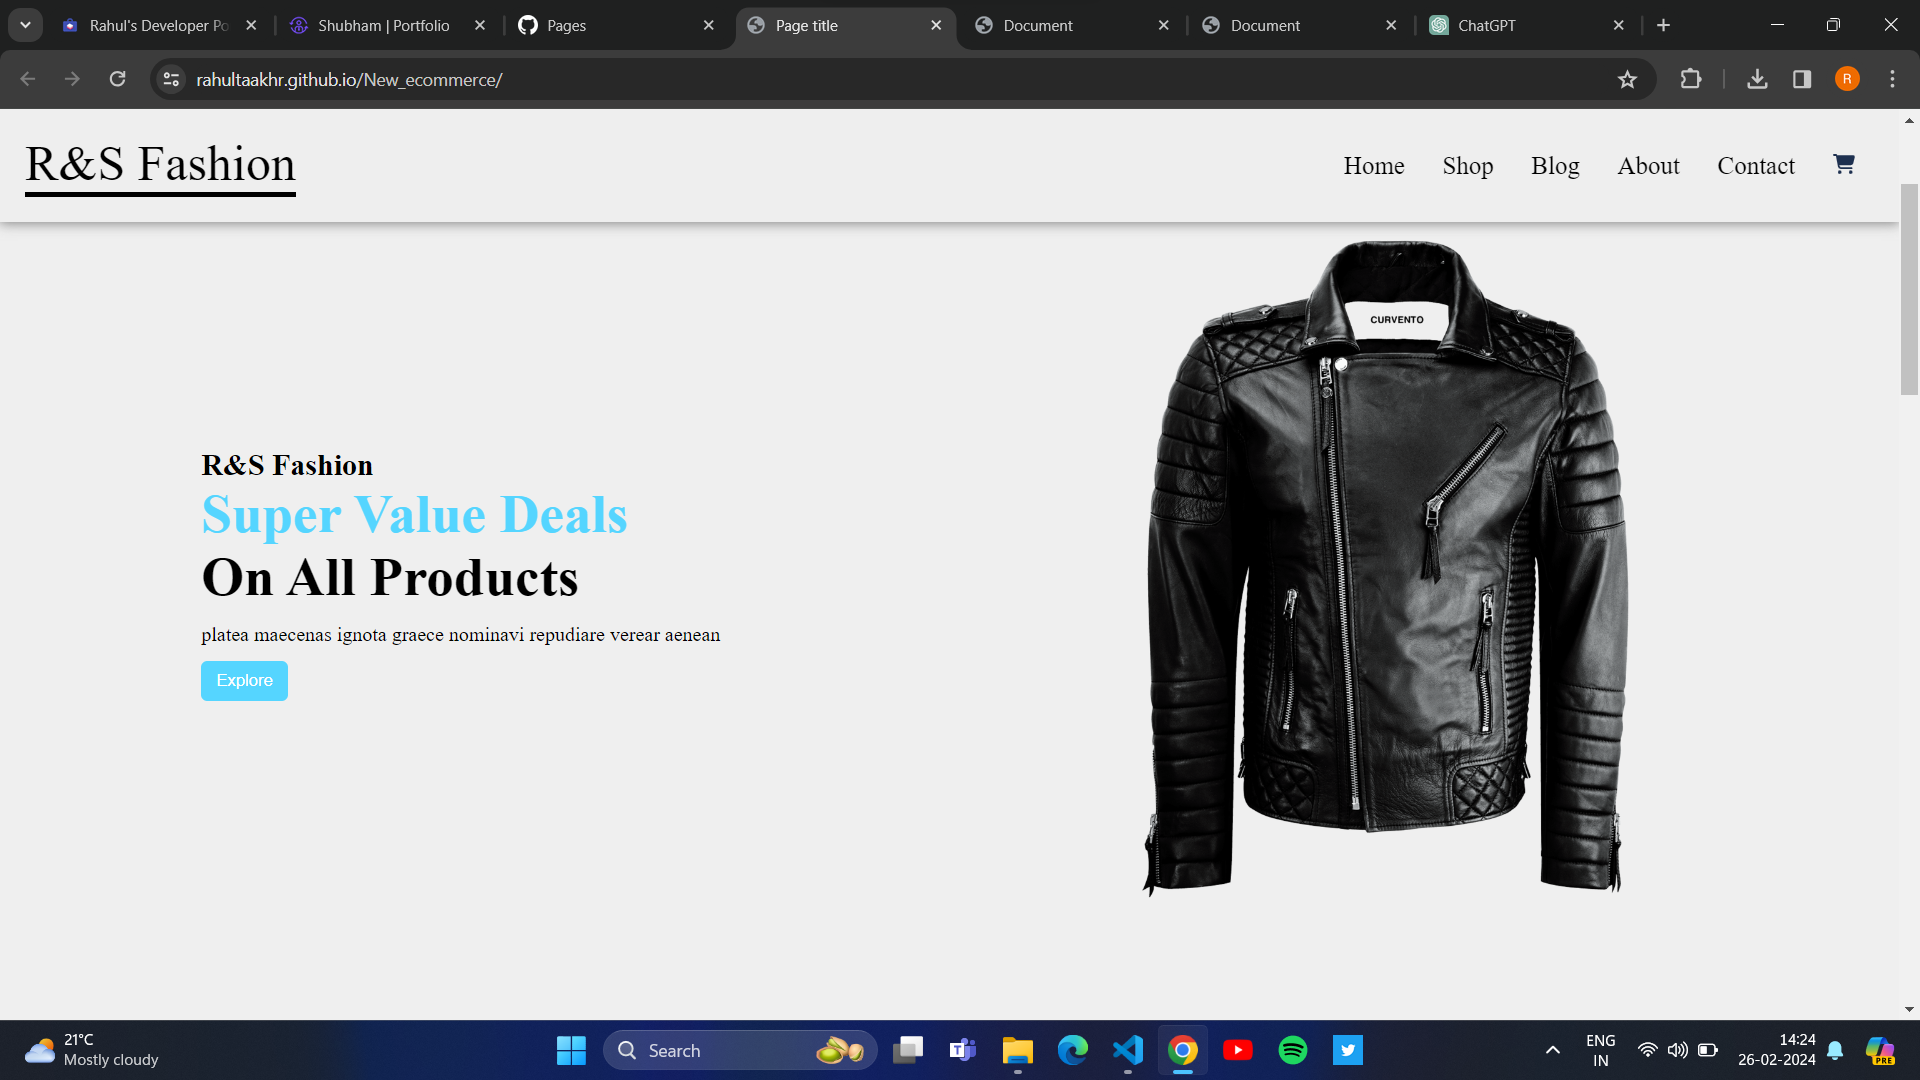Launch Spotify from the taskbar
The height and width of the screenshot is (1080, 1920).
point(1292,1050)
